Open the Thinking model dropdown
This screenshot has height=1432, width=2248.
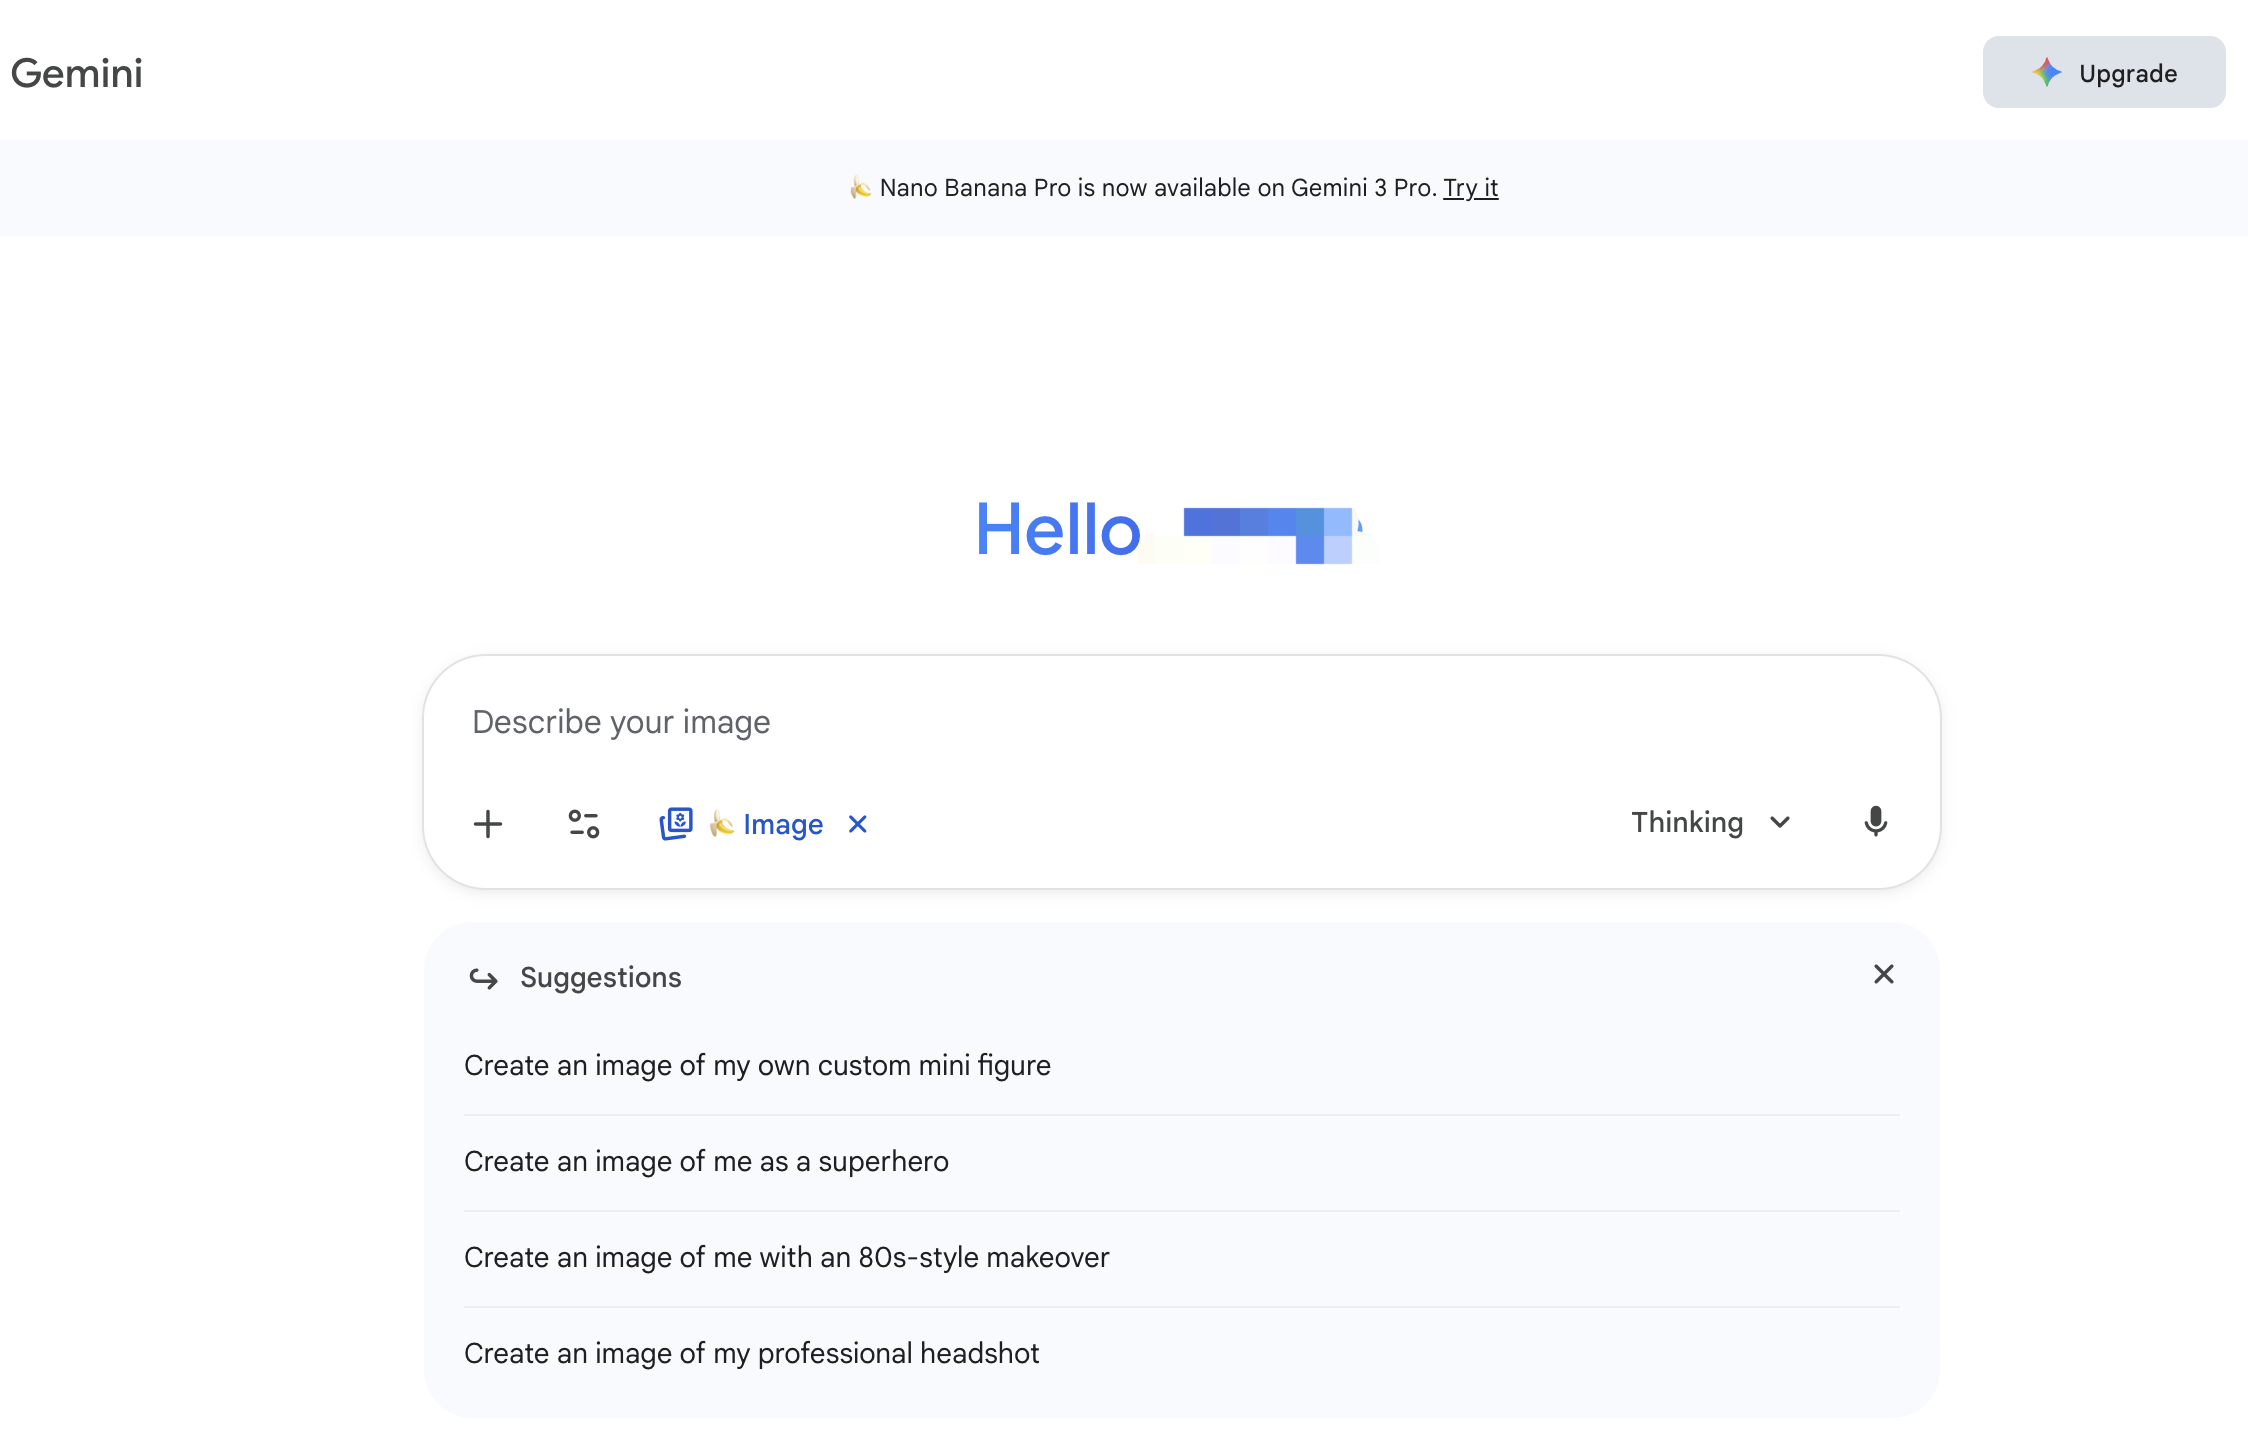tap(1686, 822)
